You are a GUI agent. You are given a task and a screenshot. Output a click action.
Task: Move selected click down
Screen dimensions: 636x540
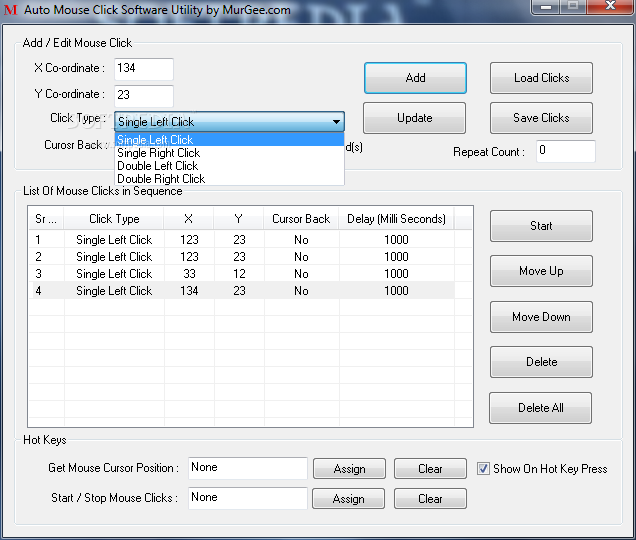click(x=541, y=317)
